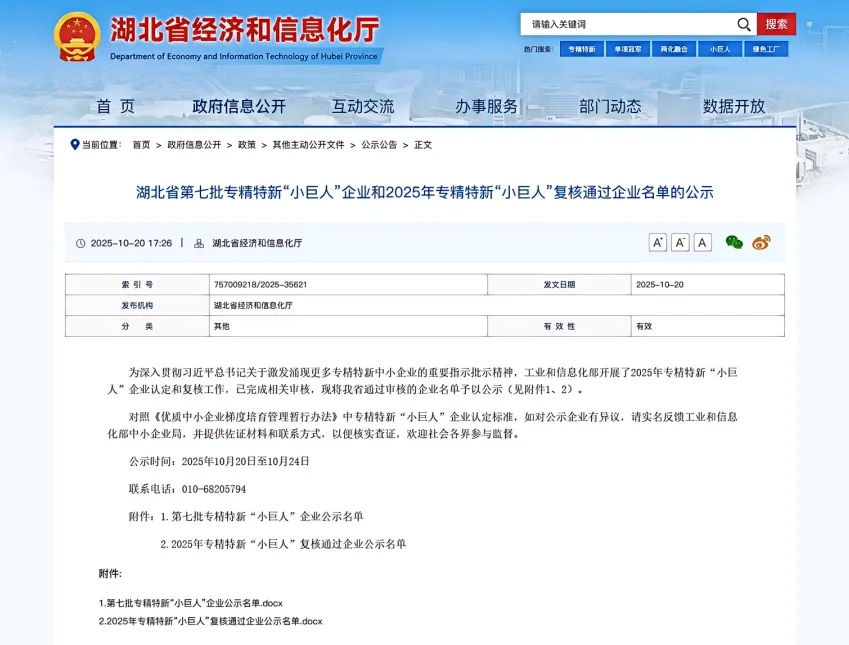Decrease font size with the A- icon

(680, 242)
